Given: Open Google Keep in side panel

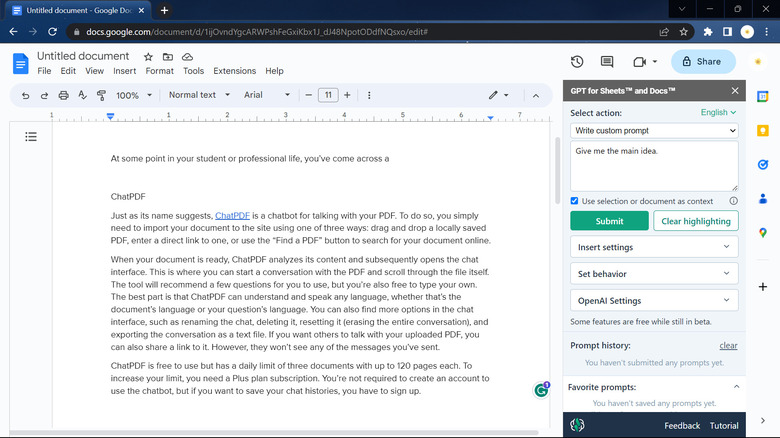Looking at the screenshot, I should (x=762, y=130).
